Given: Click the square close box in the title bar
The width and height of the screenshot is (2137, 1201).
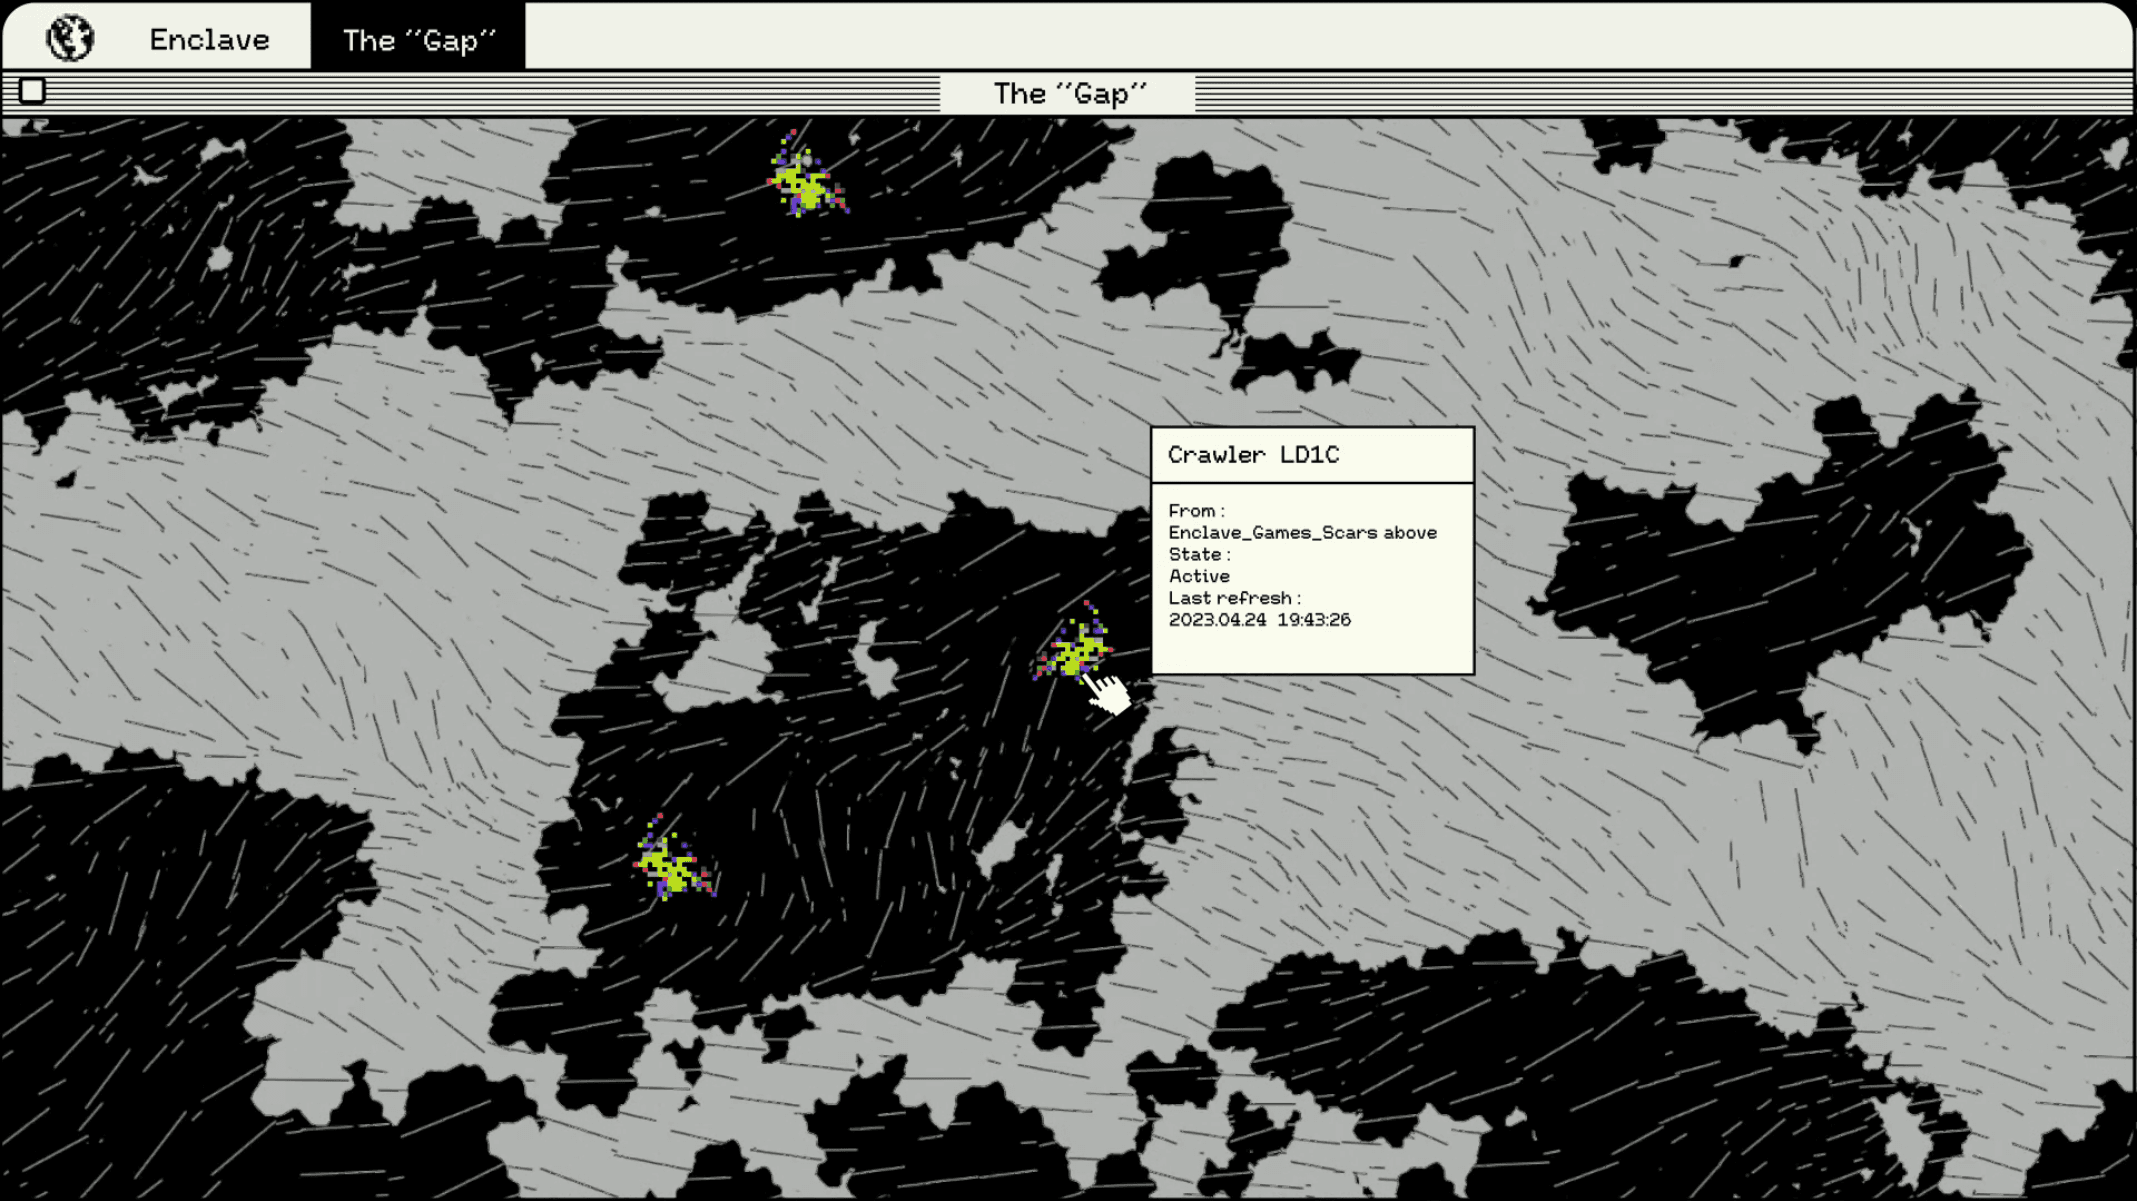Looking at the screenshot, I should (32, 91).
